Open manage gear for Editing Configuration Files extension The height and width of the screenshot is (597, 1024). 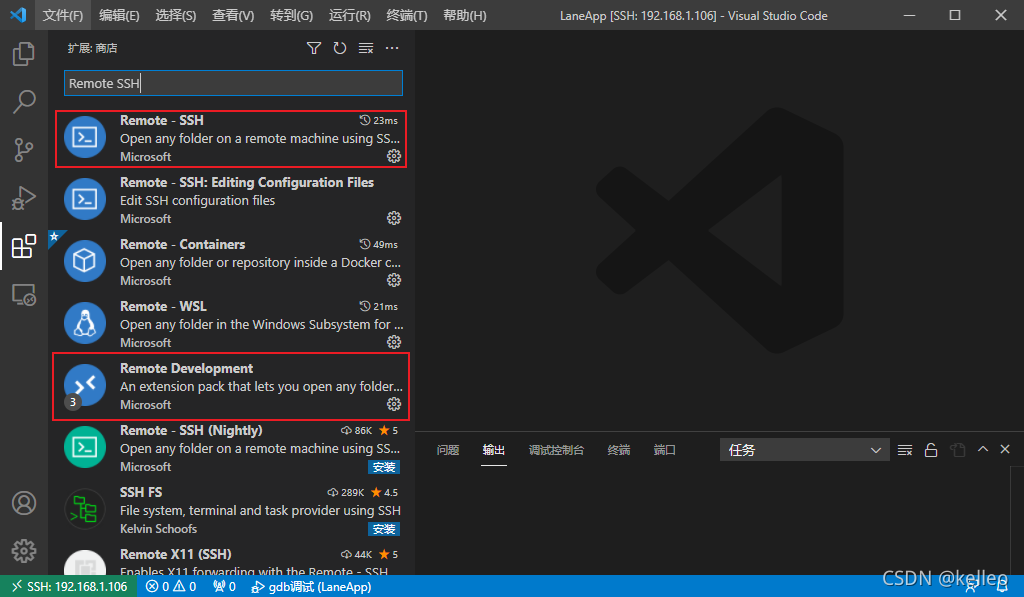pos(394,218)
